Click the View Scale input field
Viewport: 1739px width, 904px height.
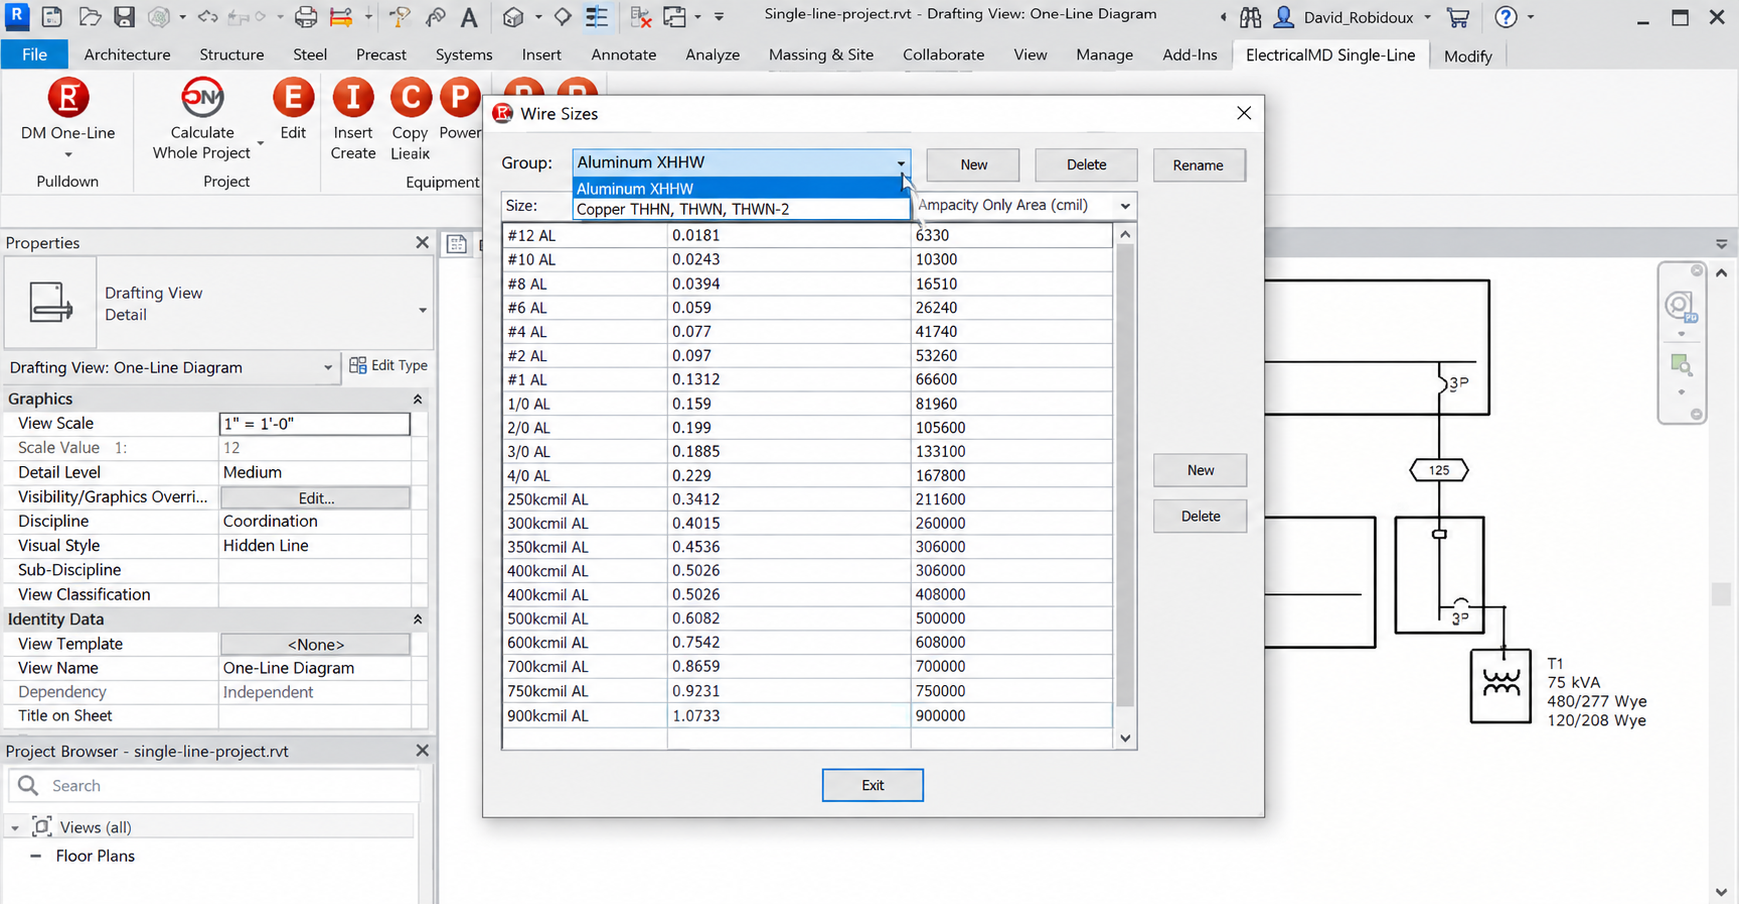[x=314, y=424]
